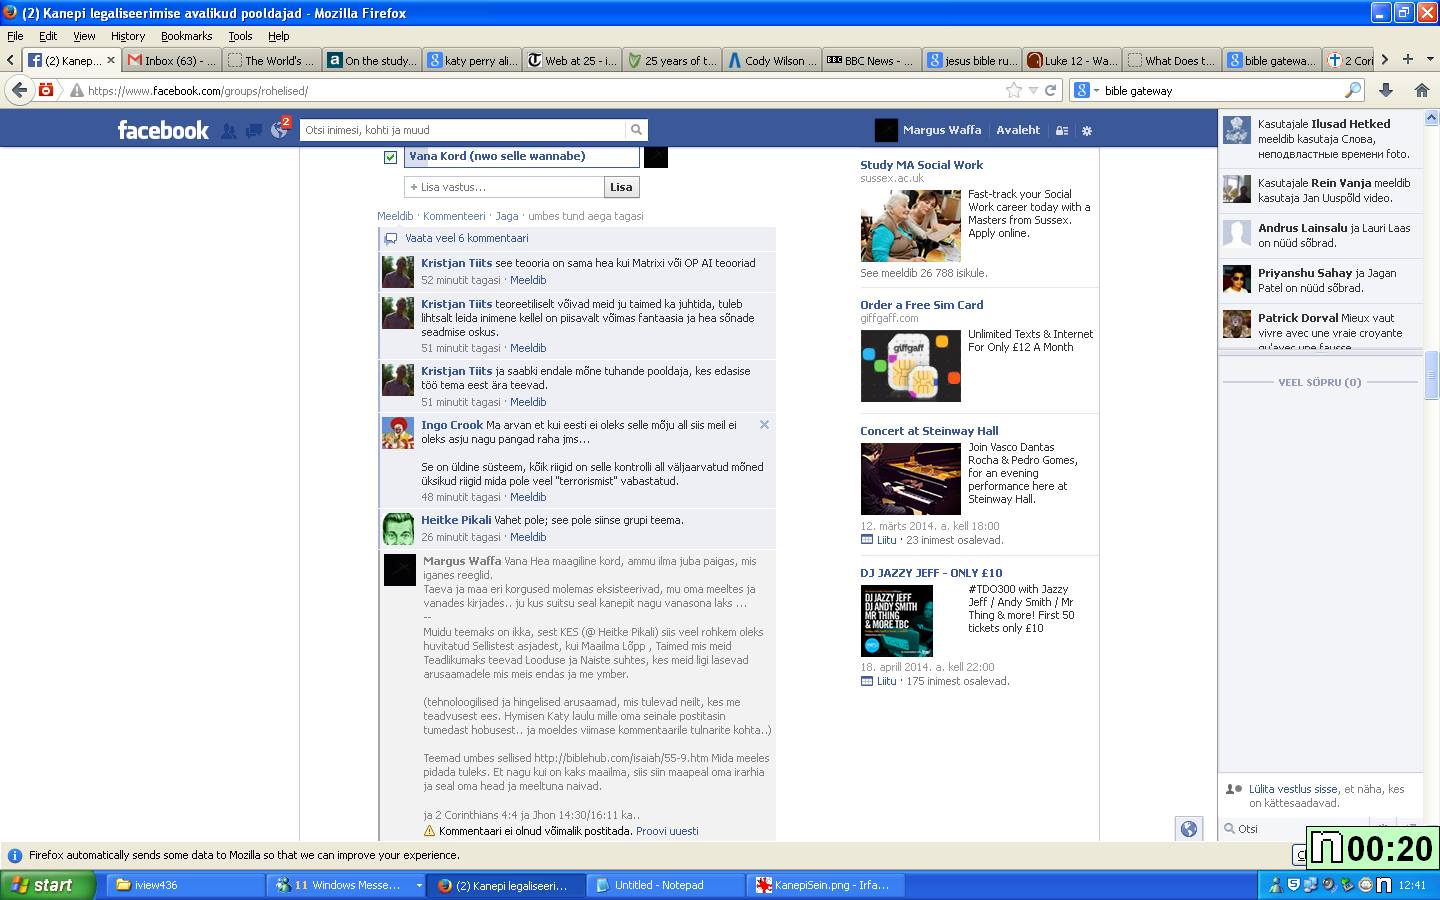Click the Facebook logo in the blue bar
Image resolution: width=1440 pixels, height=900 pixels.
point(163,130)
